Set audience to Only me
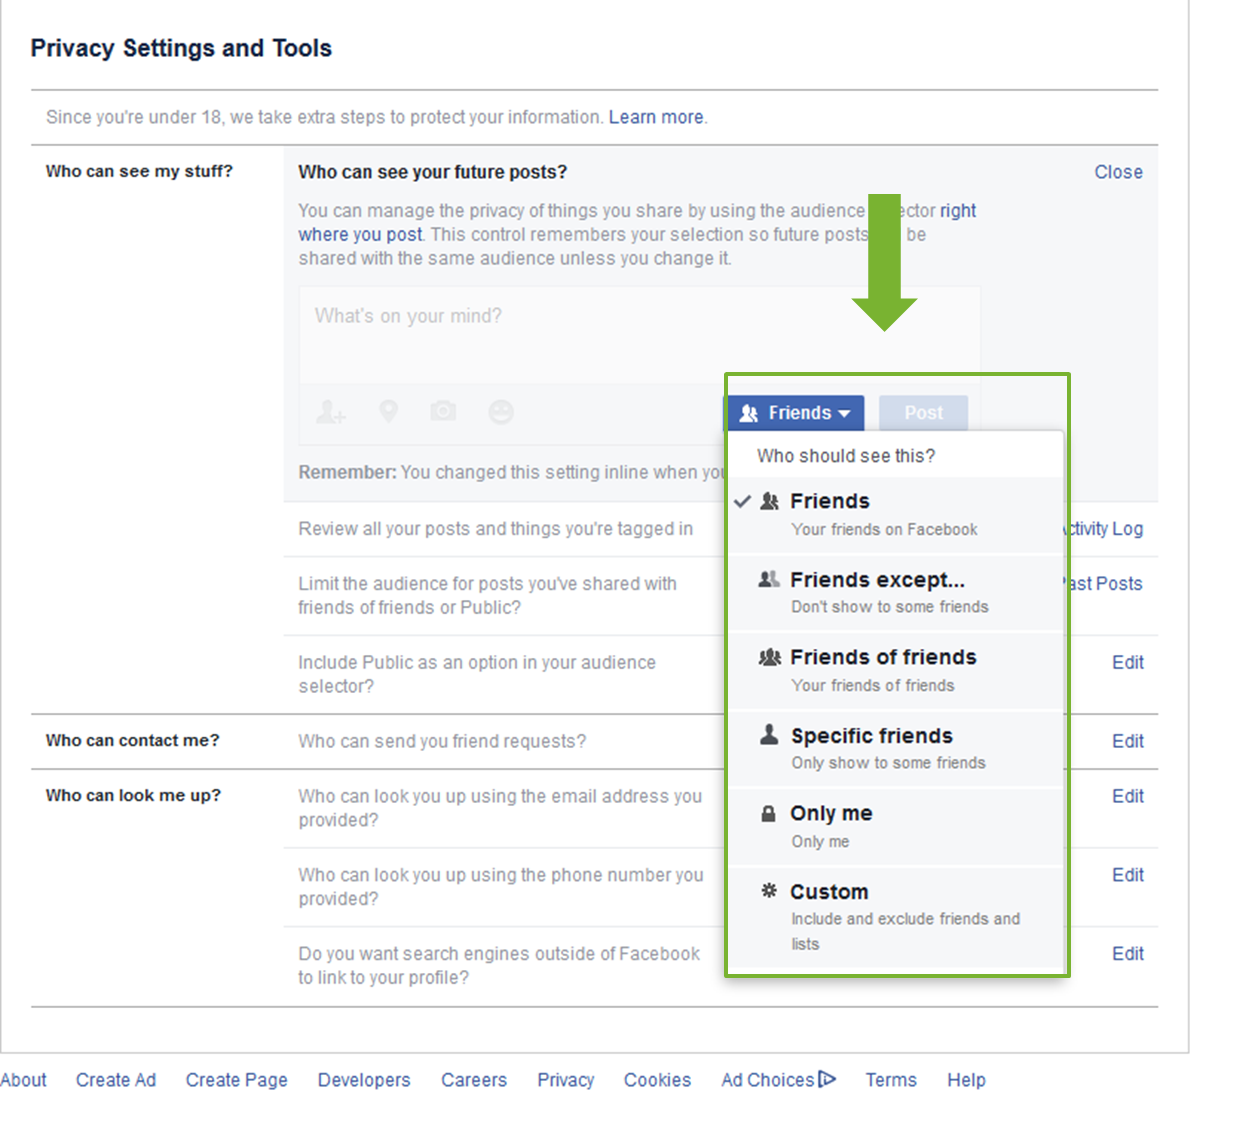 (895, 826)
